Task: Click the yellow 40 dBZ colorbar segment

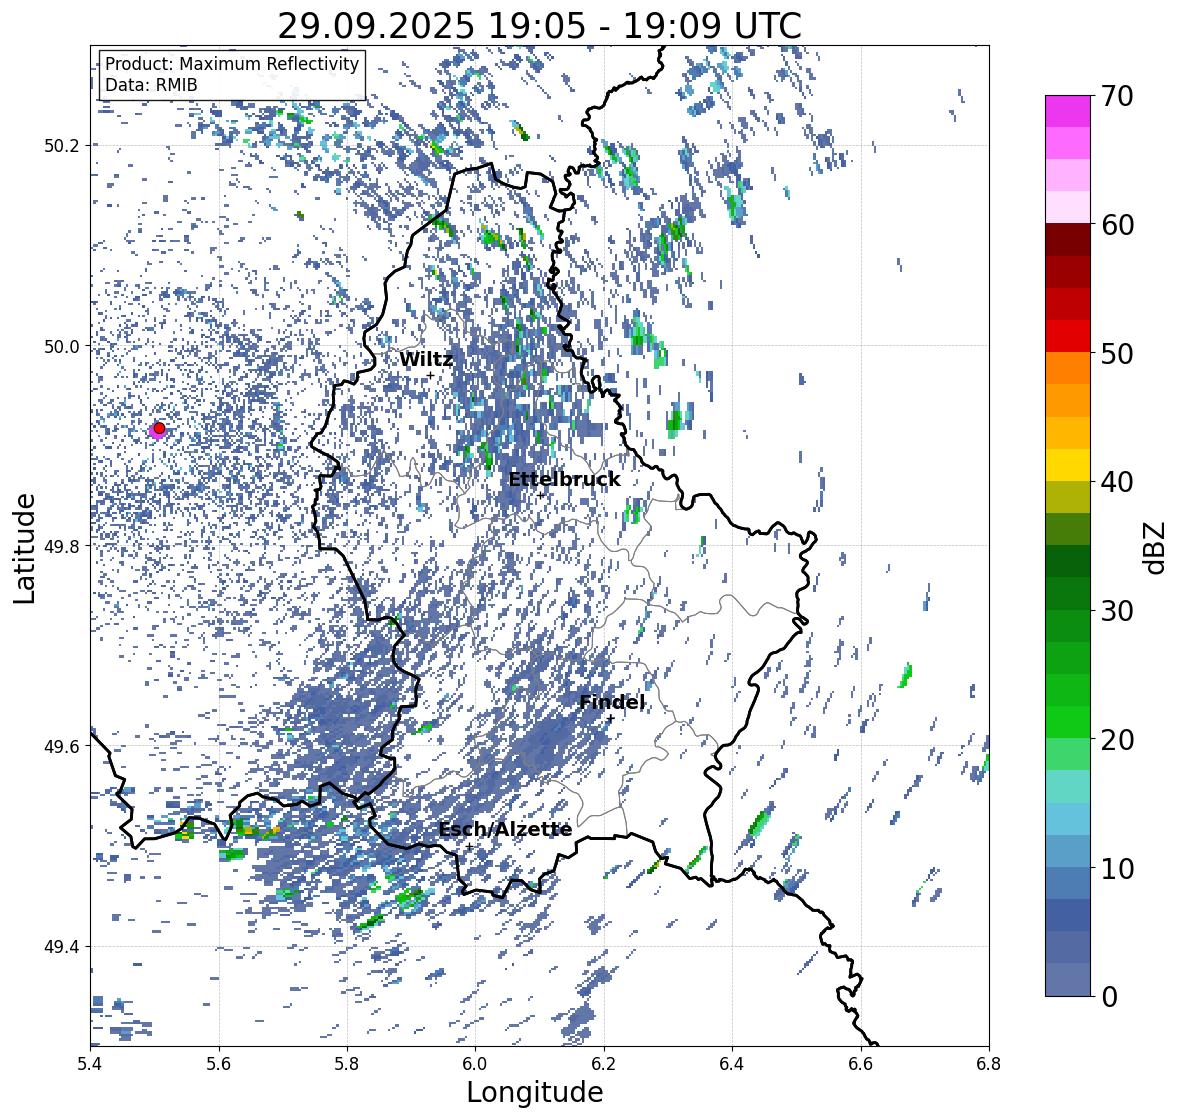Action: [x=1068, y=465]
